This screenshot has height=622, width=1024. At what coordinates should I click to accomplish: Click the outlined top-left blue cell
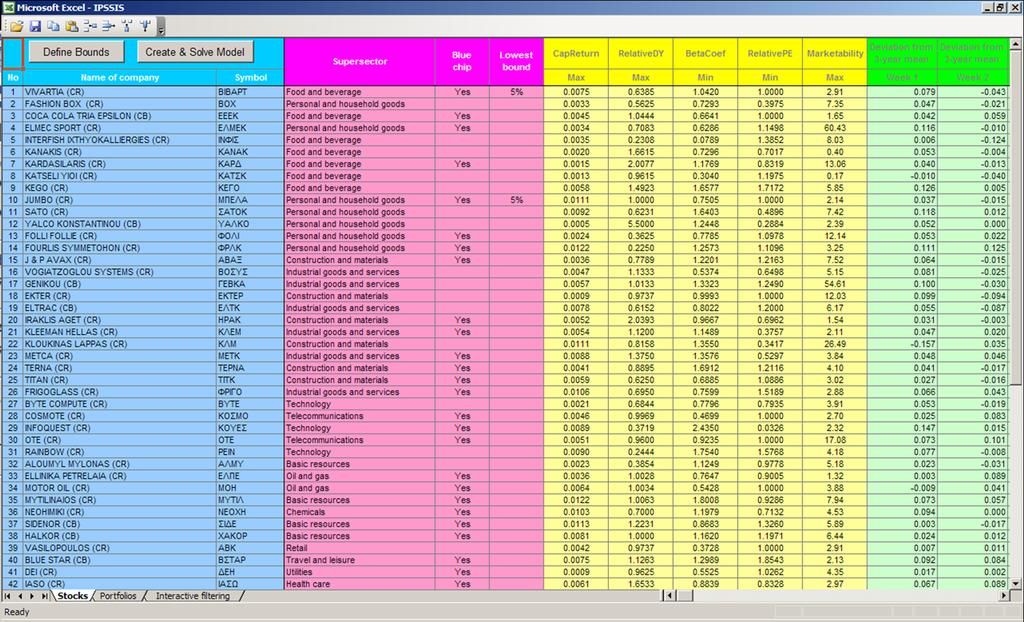[13, 54]
